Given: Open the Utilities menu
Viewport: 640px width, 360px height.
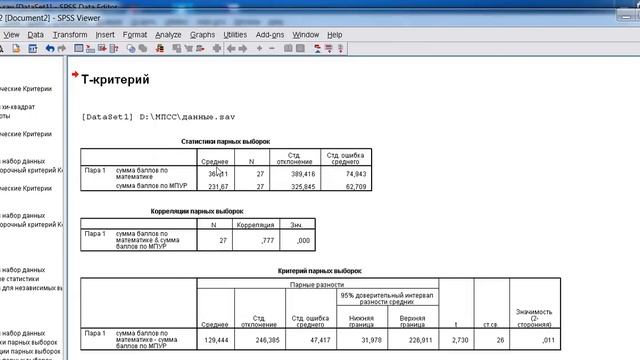Looking at the screenshot, I should point(235,35).
